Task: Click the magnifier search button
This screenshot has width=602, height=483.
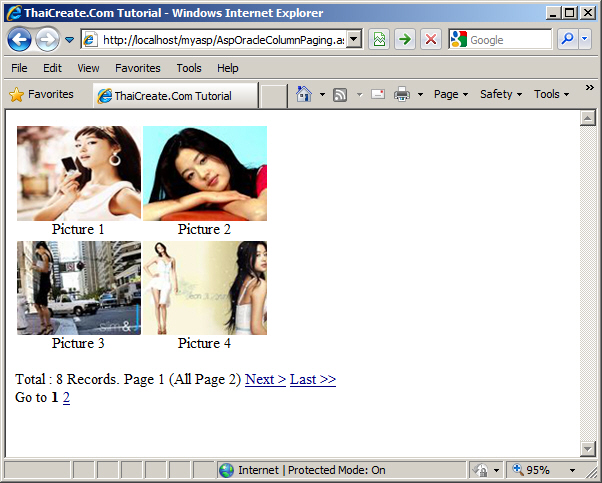Action: [567, 39]
